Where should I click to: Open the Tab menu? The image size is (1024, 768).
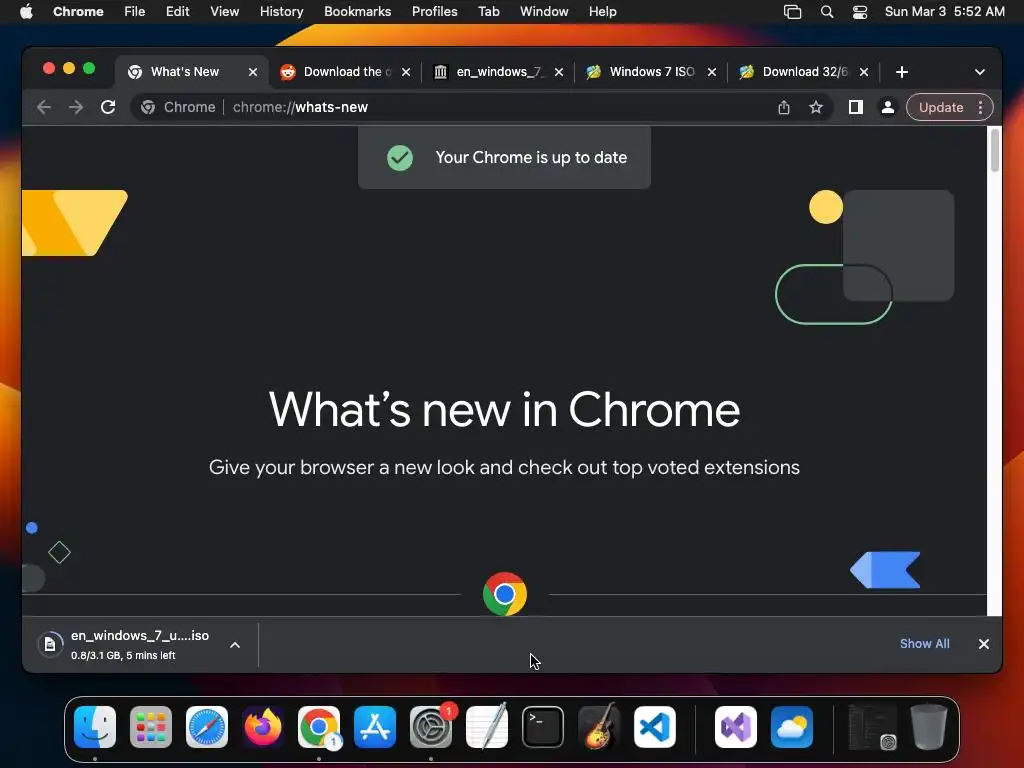click(488, 12)
